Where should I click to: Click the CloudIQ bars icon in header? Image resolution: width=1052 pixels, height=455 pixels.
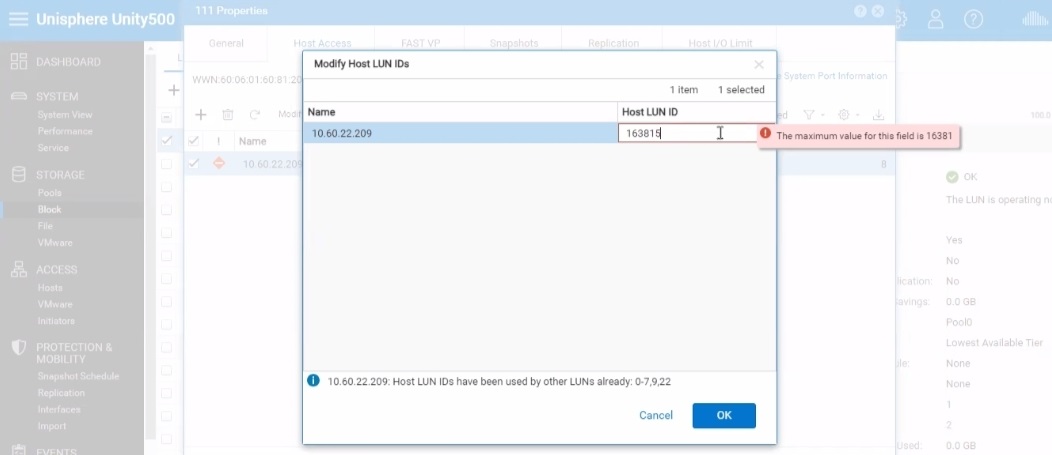[1035, 19]
